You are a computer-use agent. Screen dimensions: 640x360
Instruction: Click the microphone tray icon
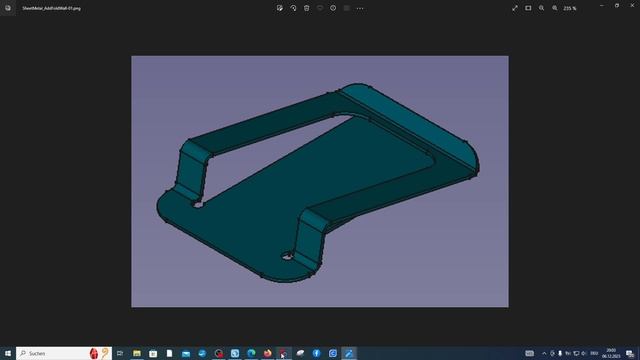click(x=560, y=353)
